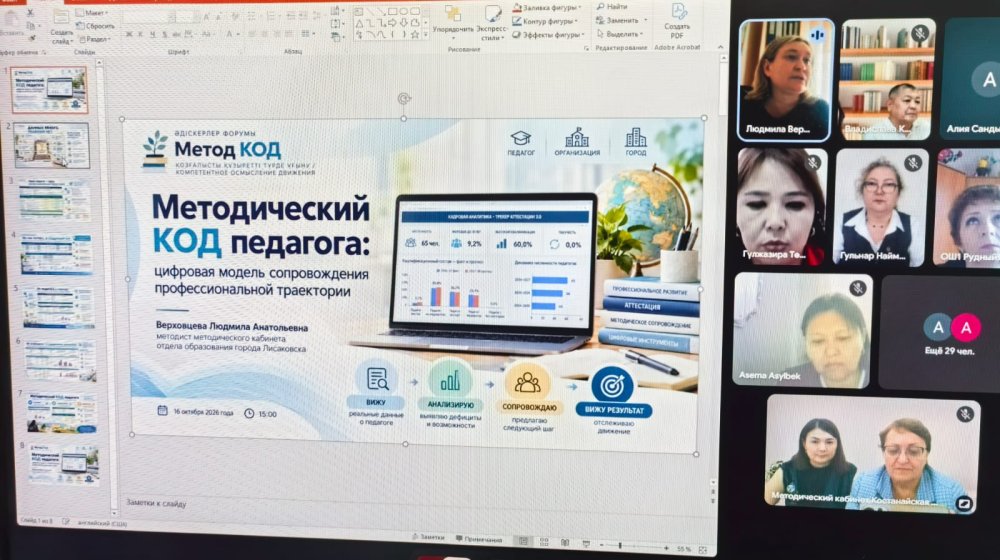This screenshot has height=560, width=1000.
Task: Select the rectangle shape in shapes gallery
Action: pos(393,11)
